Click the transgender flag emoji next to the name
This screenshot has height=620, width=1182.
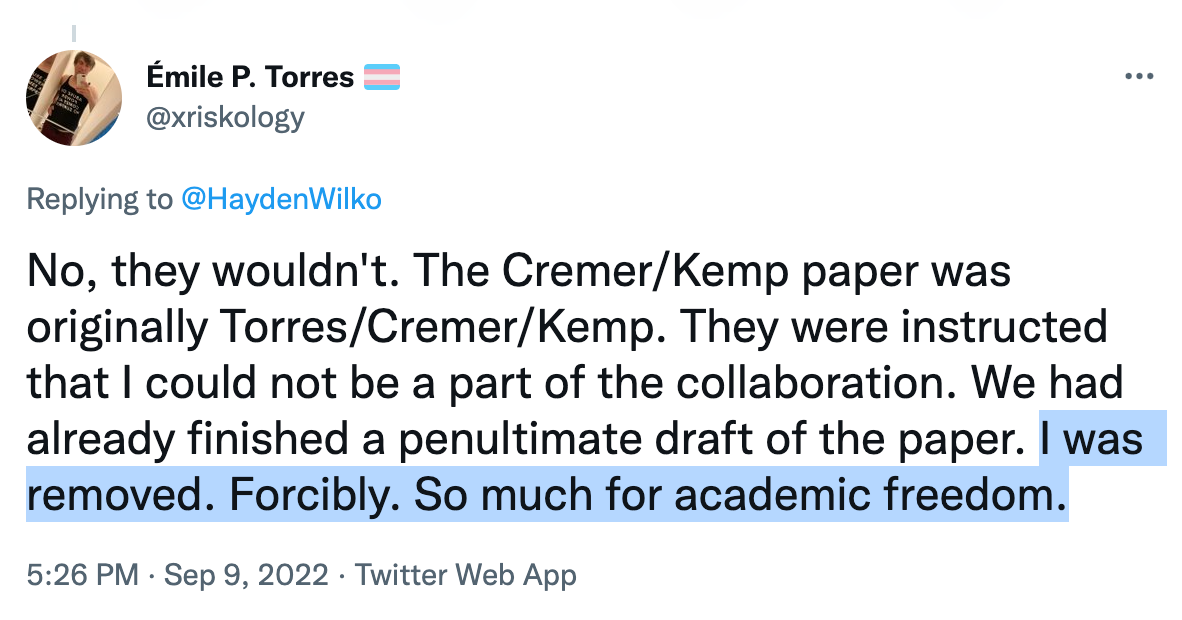[x=384, y=75]
